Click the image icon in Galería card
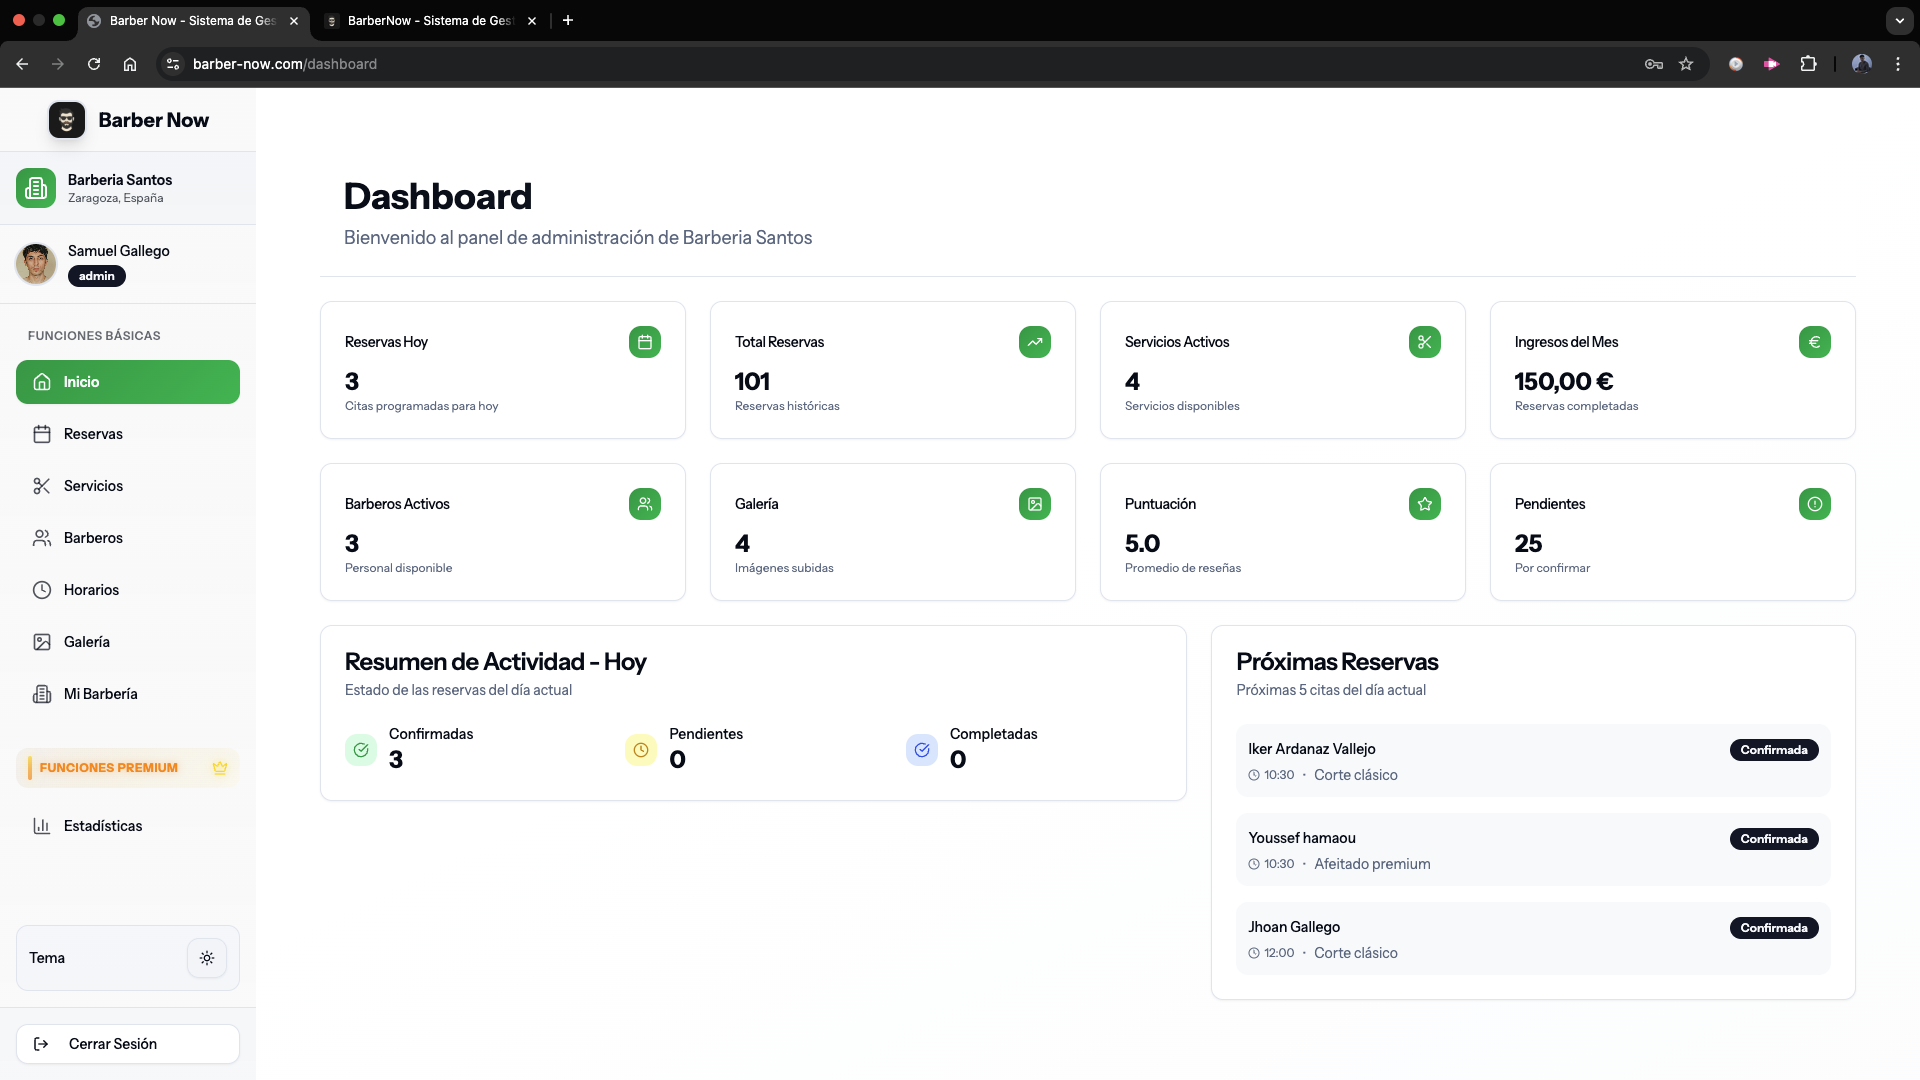The width and height of the screenshot is (1920, 1080). point(1035,504)
